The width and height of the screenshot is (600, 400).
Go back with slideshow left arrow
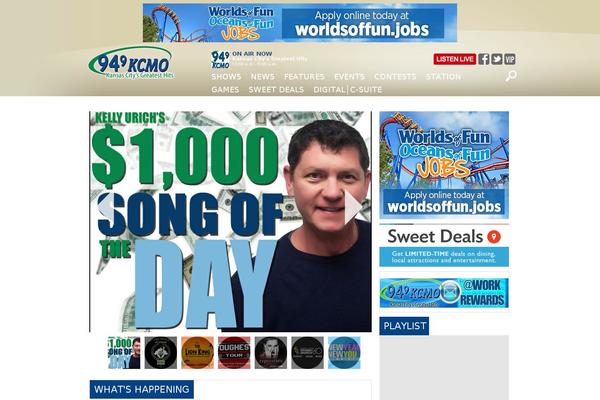(107, 207)
